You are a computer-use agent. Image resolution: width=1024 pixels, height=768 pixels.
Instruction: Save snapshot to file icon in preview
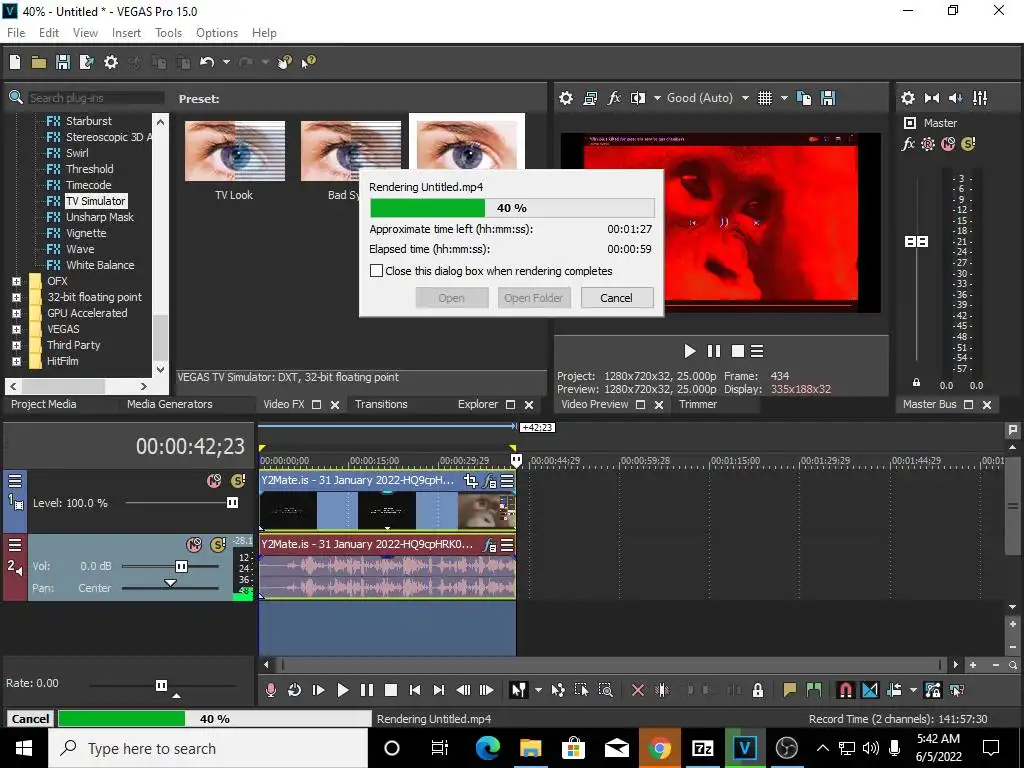click(828, 98)
